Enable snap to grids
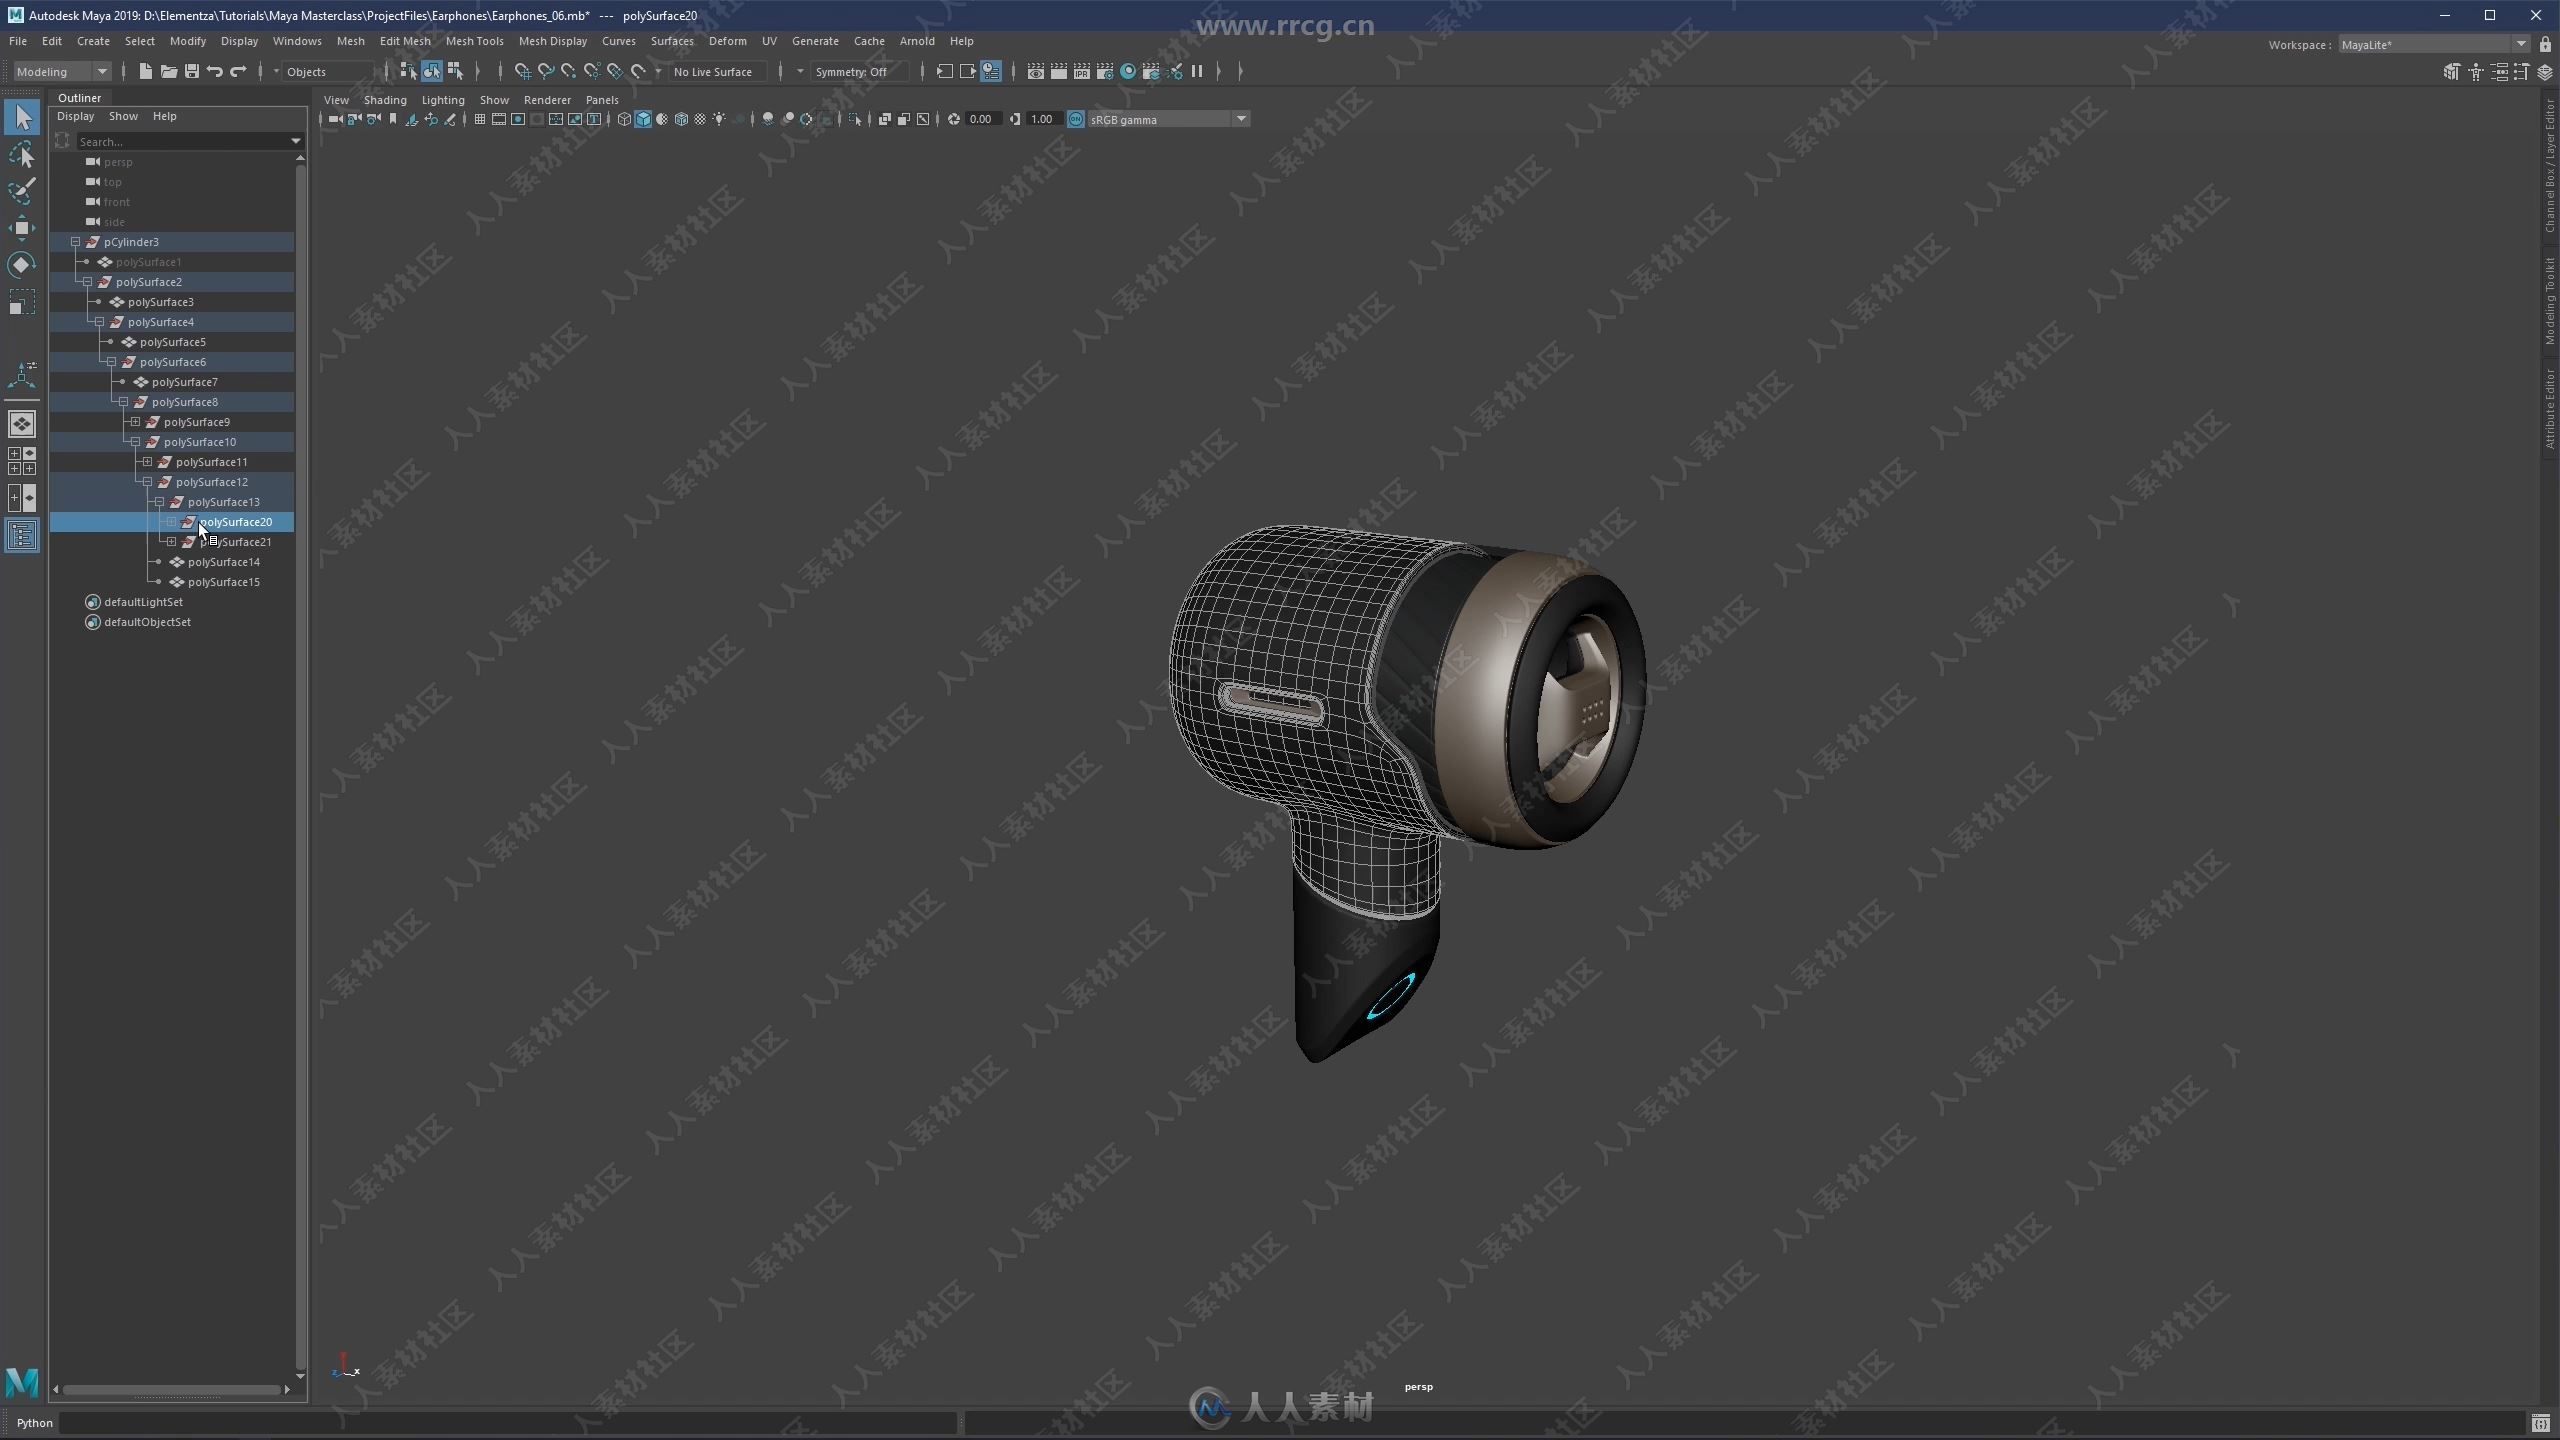 [x=522, y=71]
